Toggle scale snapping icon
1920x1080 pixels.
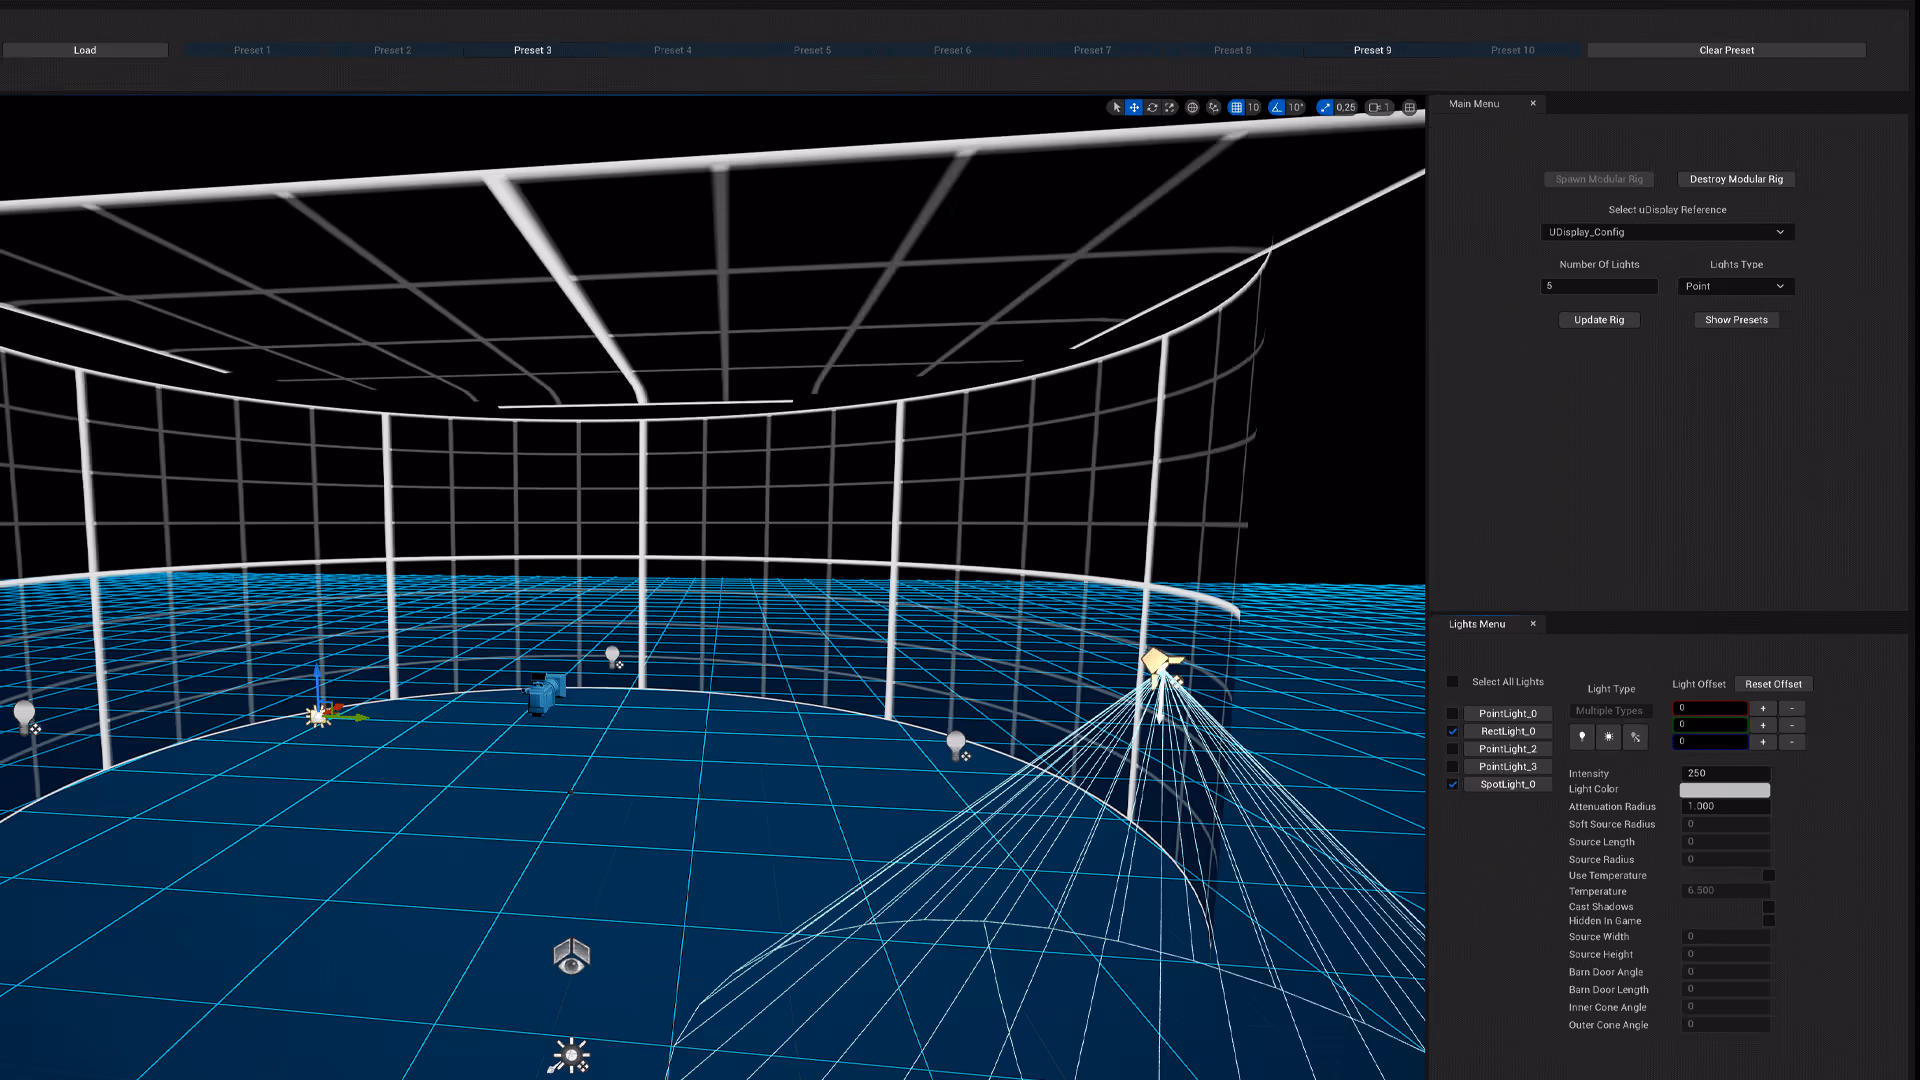(x=1325, y=107)
